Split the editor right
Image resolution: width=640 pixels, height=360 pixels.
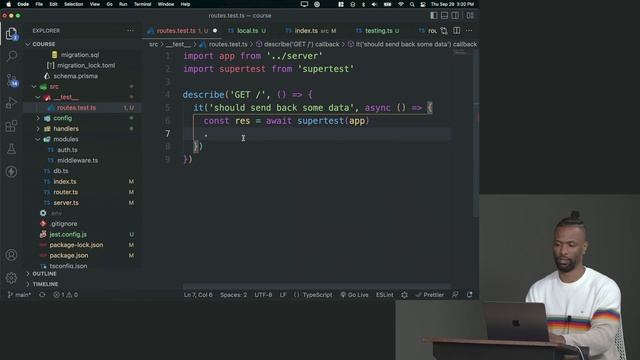tap(457, 31)
